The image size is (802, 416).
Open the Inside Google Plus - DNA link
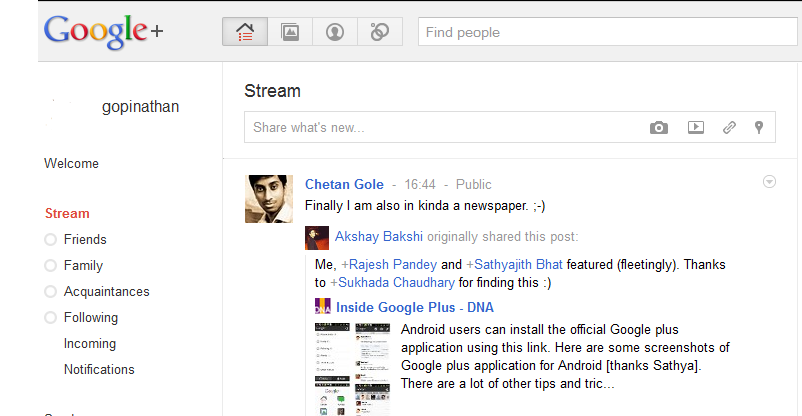point(414,308)
